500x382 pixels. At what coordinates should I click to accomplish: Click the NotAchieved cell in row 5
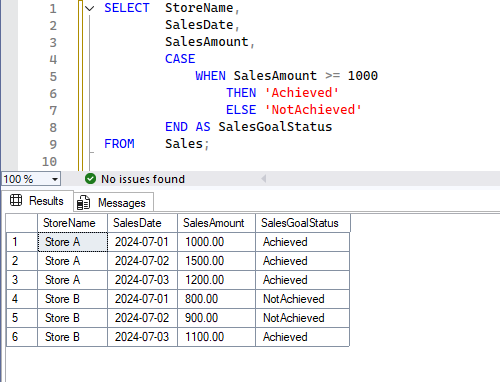coord(302,318)
